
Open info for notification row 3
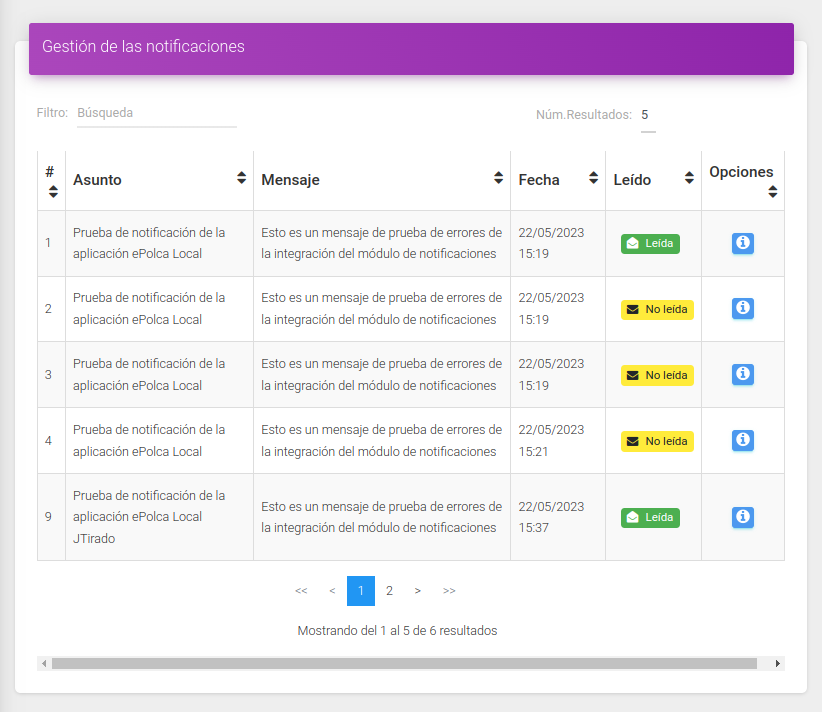[x=742, y=374]
